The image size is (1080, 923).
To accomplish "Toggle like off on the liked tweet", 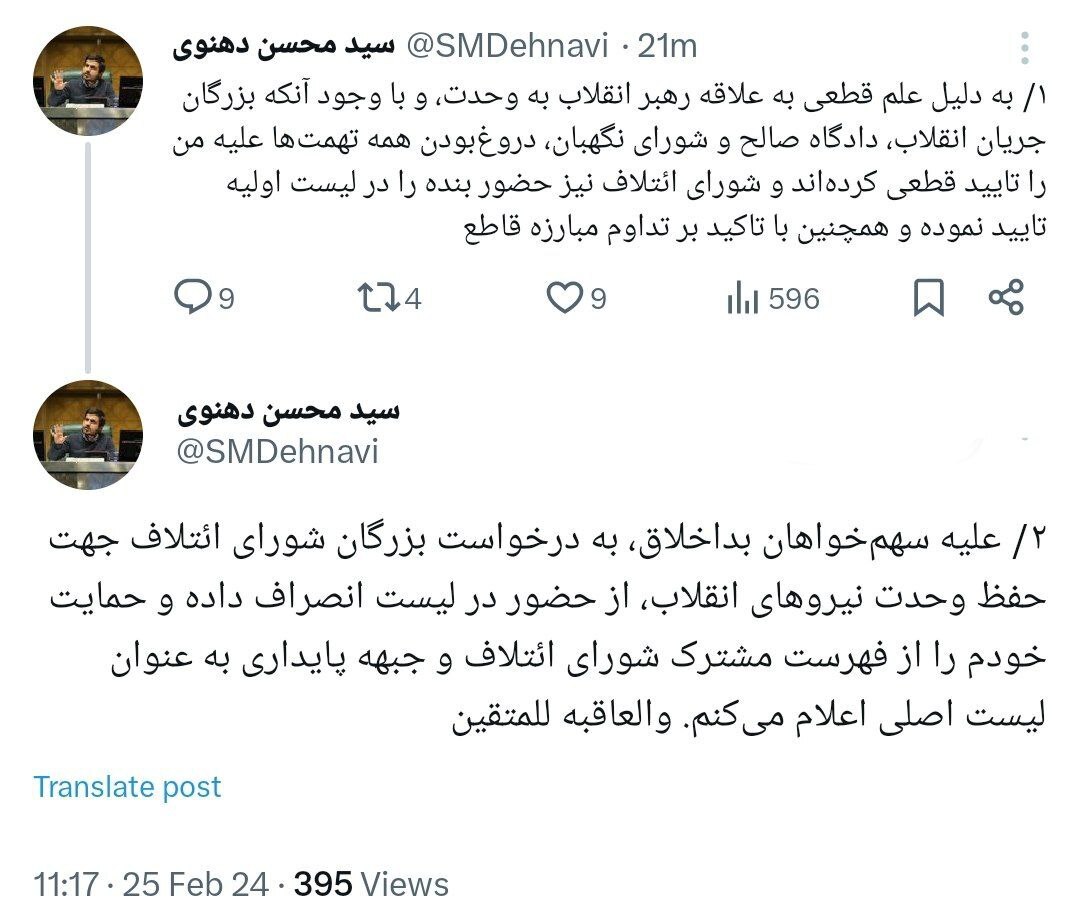I will coord(565,296).
